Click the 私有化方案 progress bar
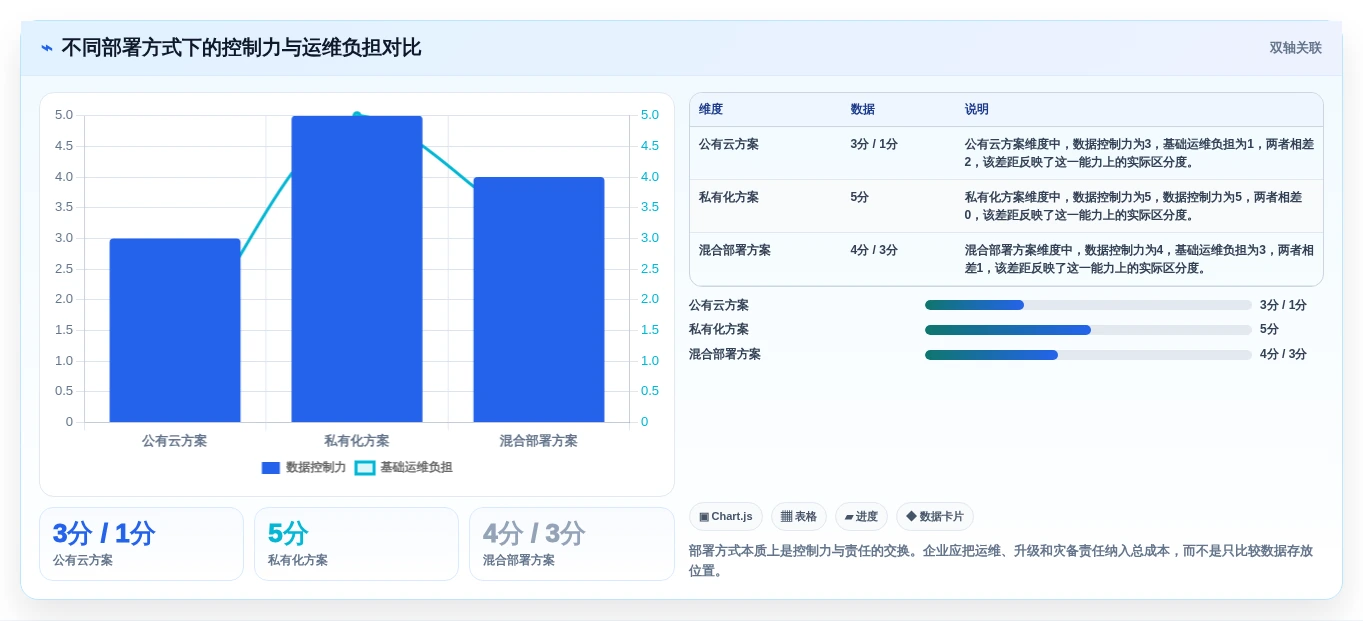This screenshot has height=621, width=1363. 1088,329
